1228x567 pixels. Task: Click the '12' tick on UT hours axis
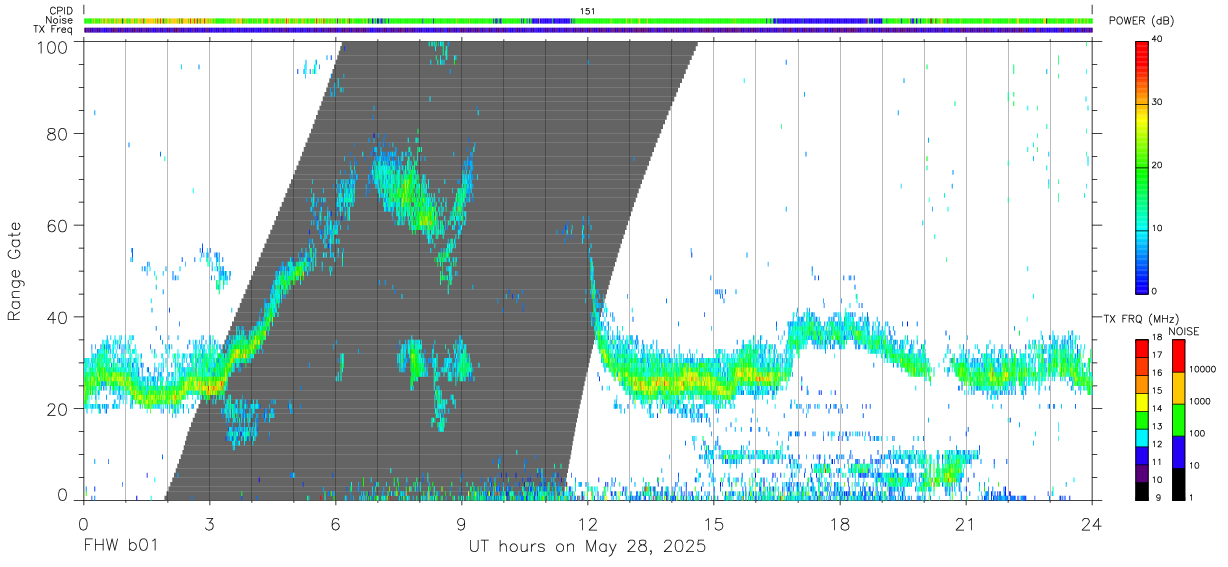point(588,523)
